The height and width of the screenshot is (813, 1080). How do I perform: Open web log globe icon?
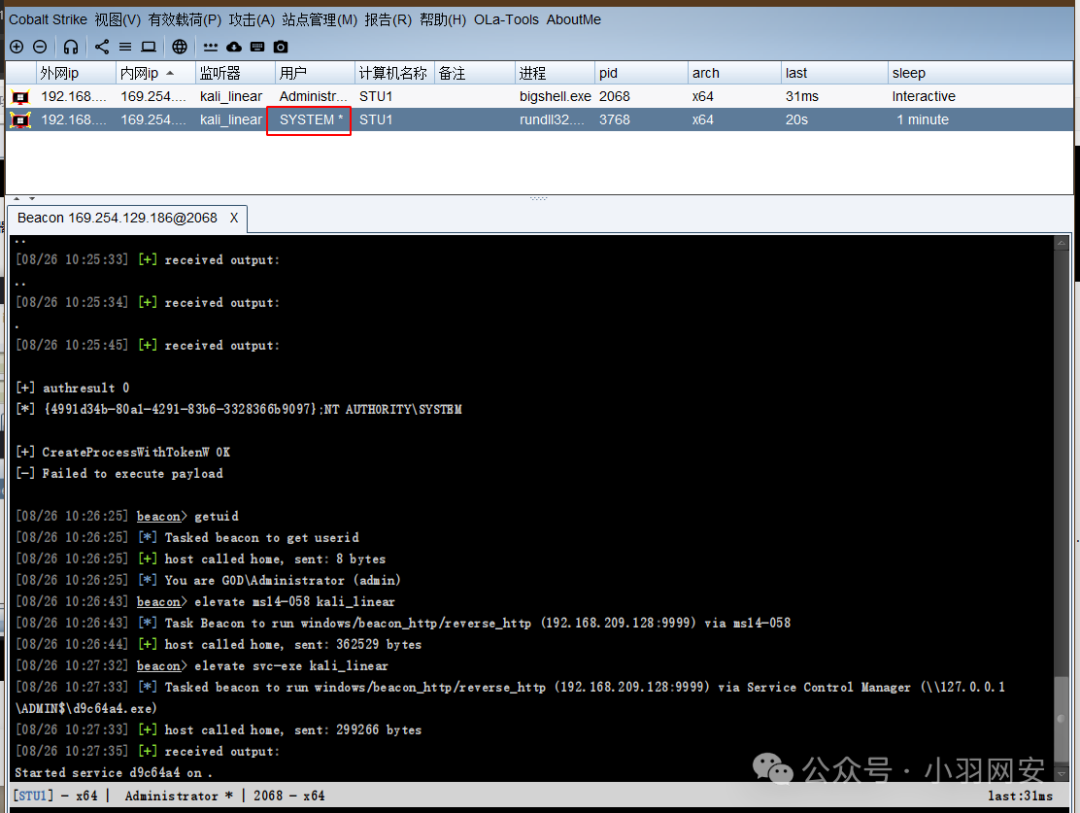179,47
